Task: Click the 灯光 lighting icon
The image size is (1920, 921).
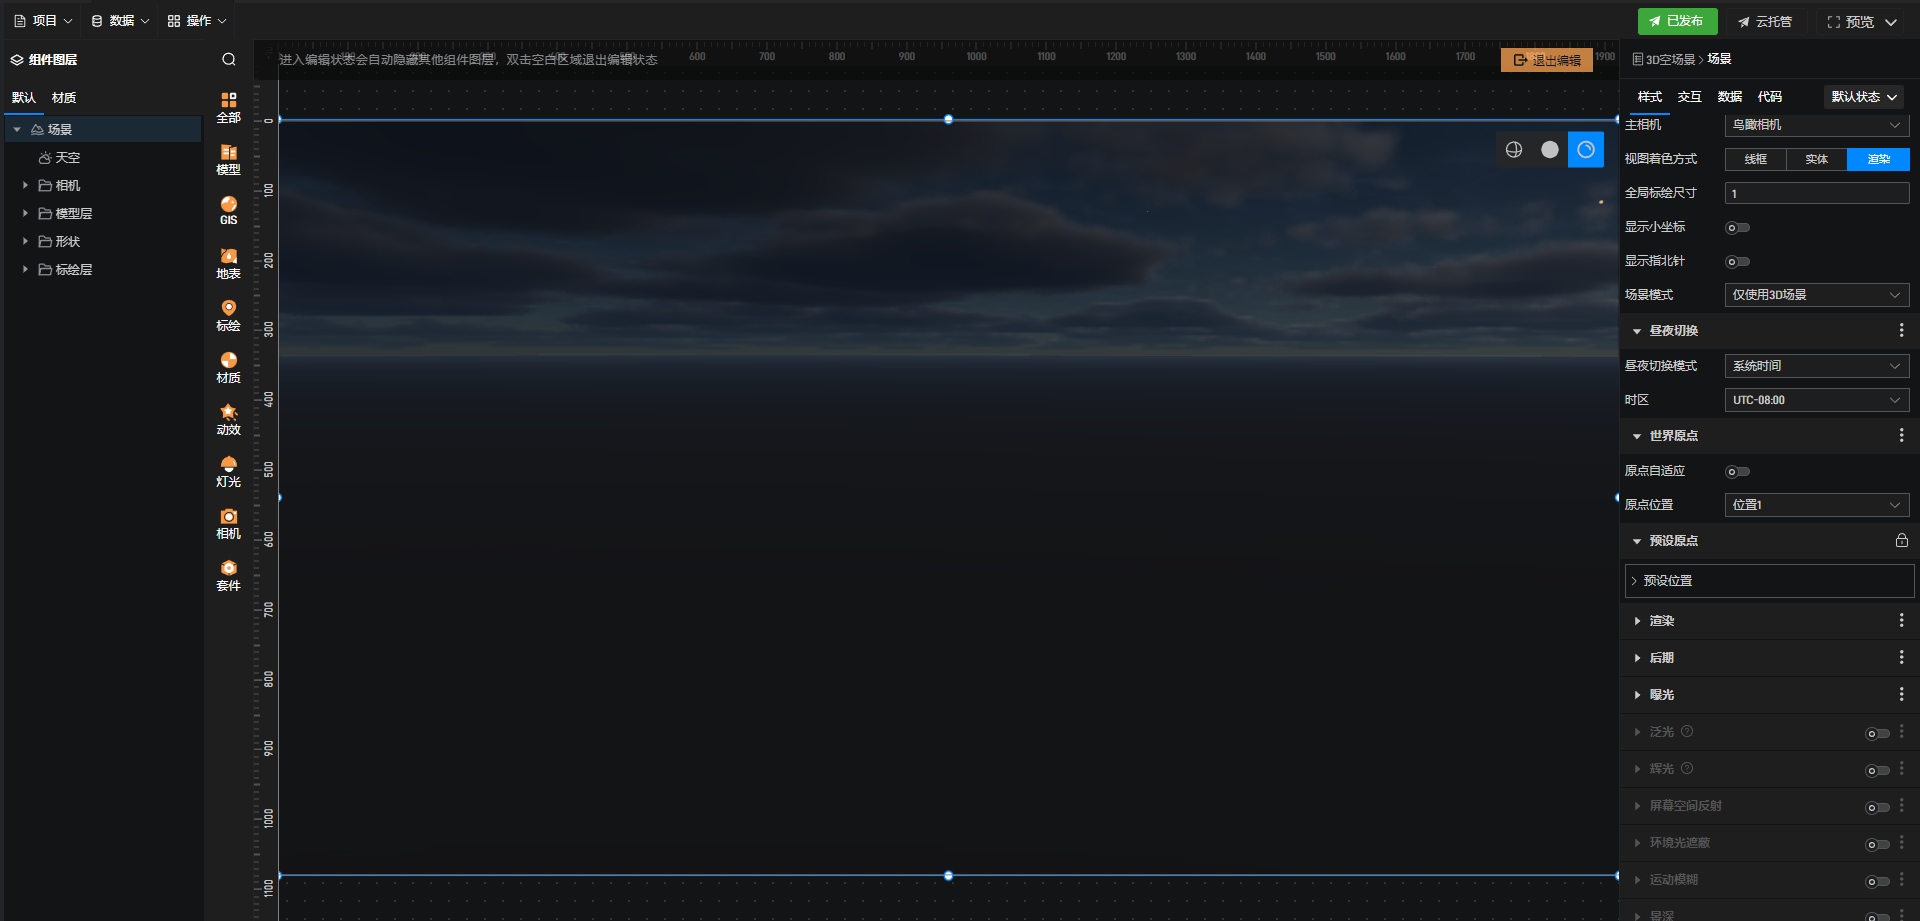Action: [x=228, y=471]
